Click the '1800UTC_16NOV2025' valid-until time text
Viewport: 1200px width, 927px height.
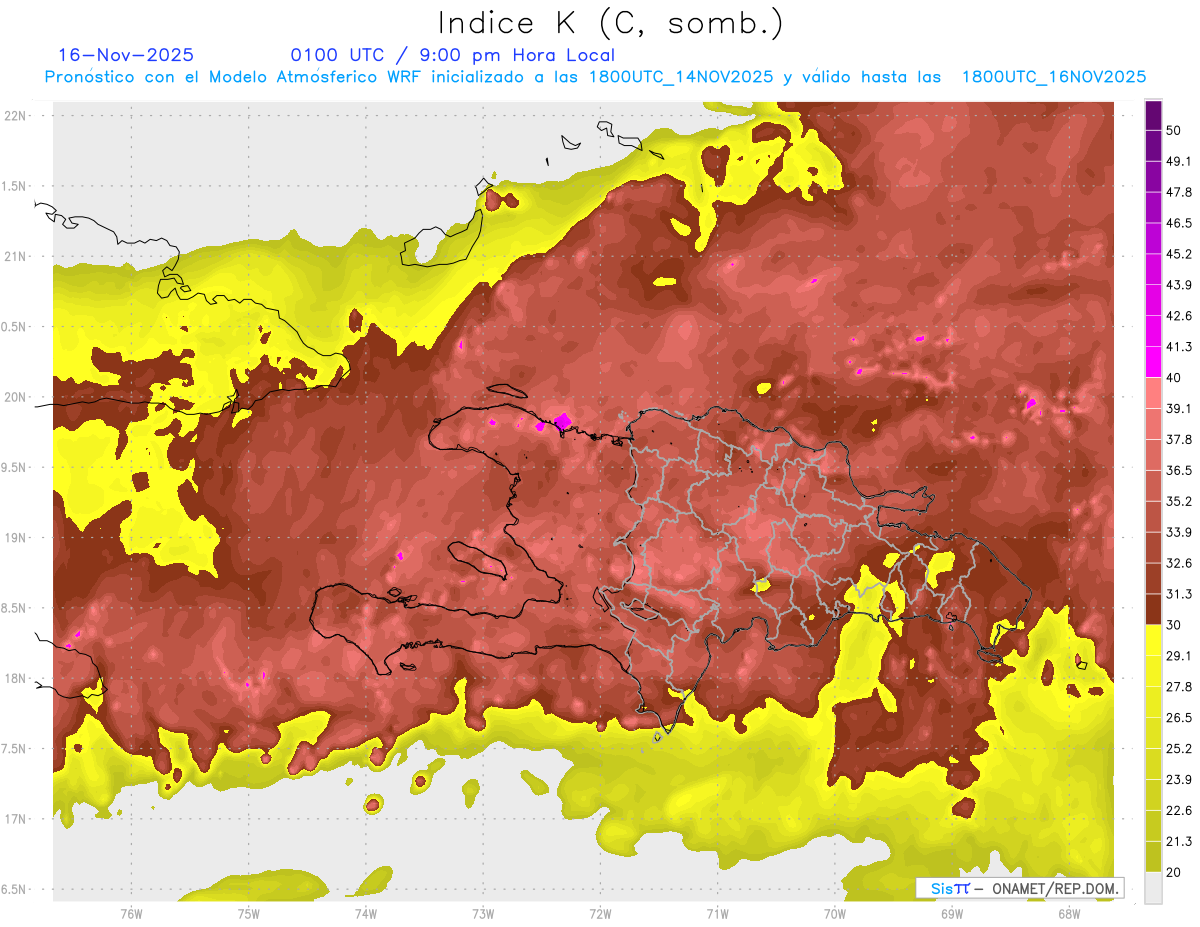click(x=1054, y=77)
